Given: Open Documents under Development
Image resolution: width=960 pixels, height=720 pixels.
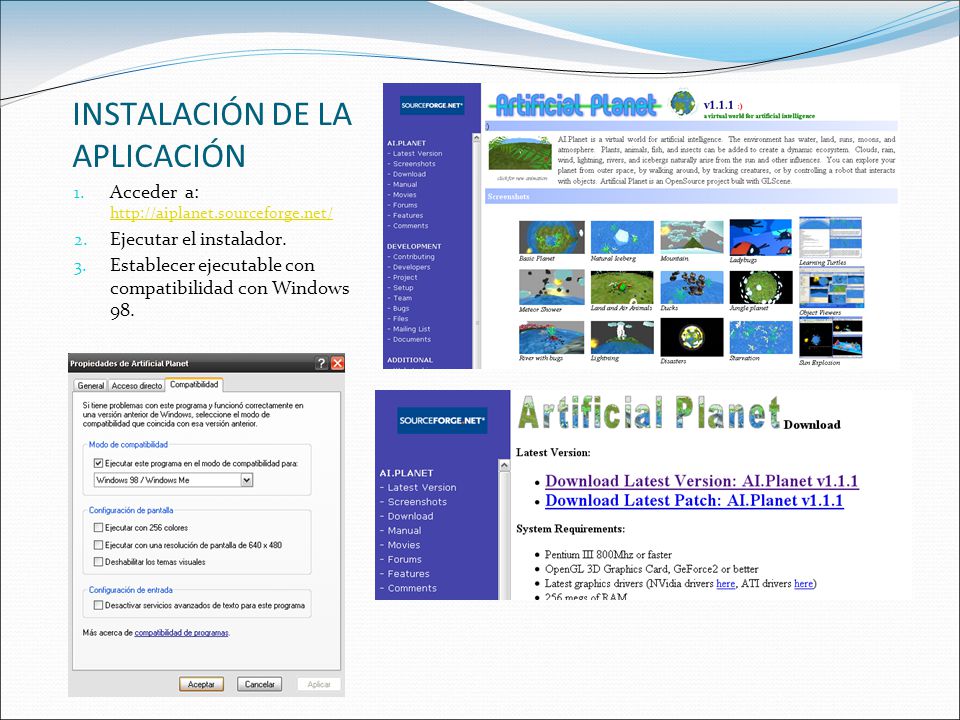Looking at the screenshot, I should (x=411, y=340).
